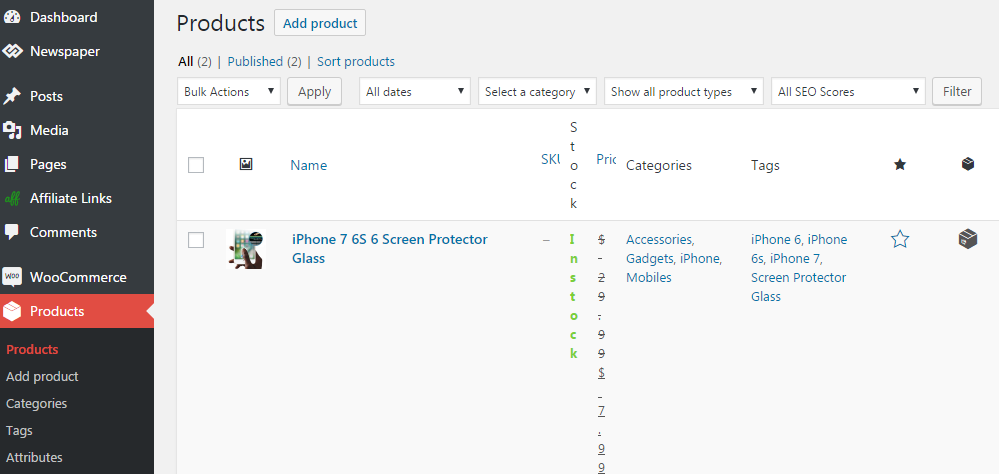
Task: Open iPhone 7 6S 6 Screen Protector Glass product
Action: [x=390, y=248]
